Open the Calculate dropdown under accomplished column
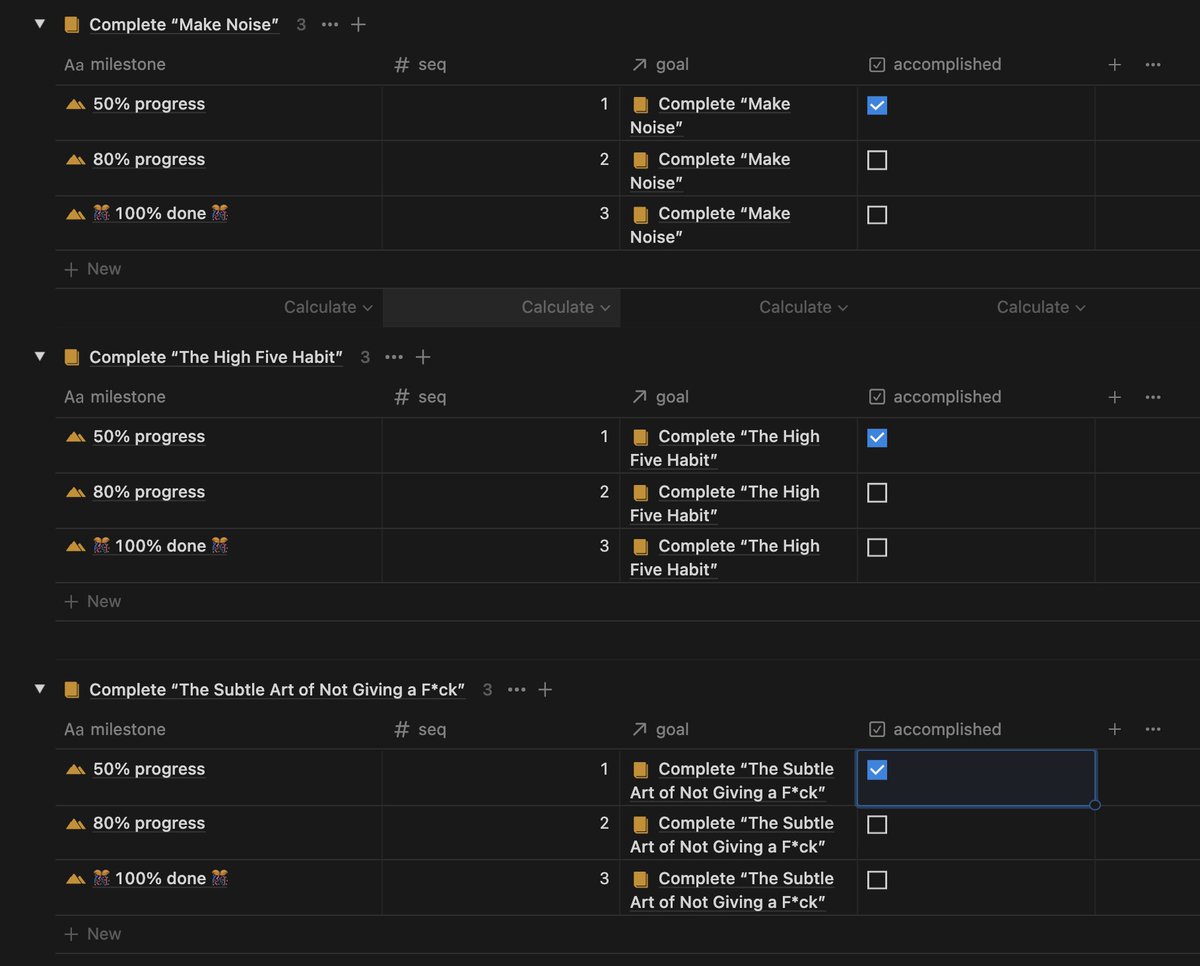 pyautogui.click(x=1041, y=307)
